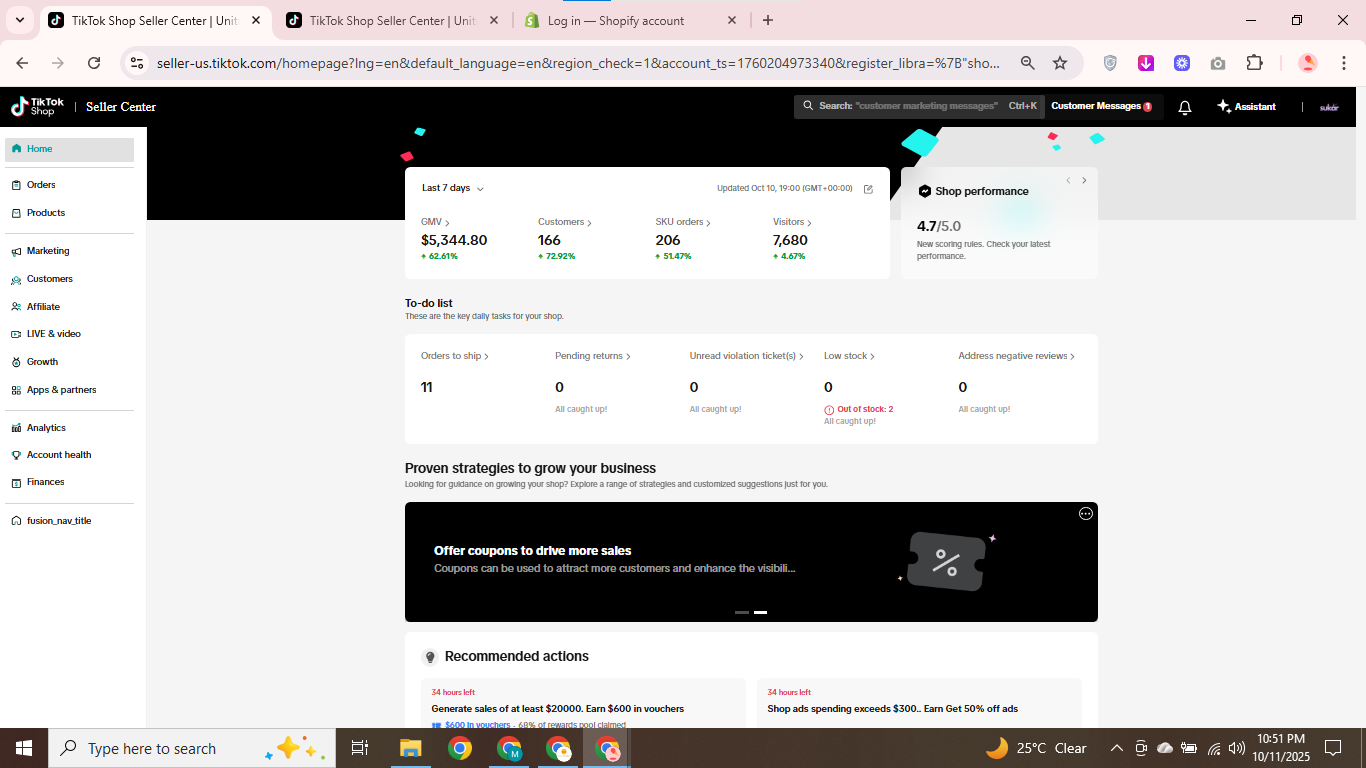
Task: Open Orders in the sidebar
Action: coord(41,185)
